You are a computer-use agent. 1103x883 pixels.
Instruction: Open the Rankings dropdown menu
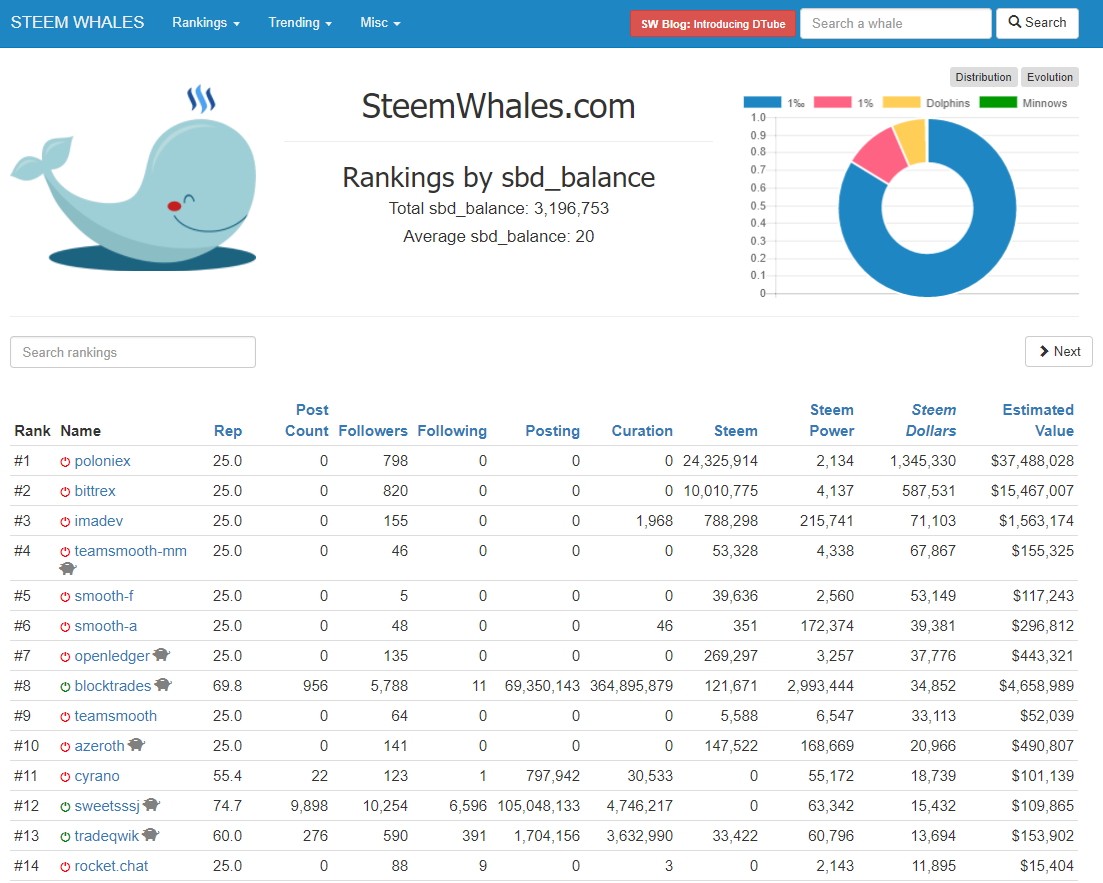(x=206, y=23)
